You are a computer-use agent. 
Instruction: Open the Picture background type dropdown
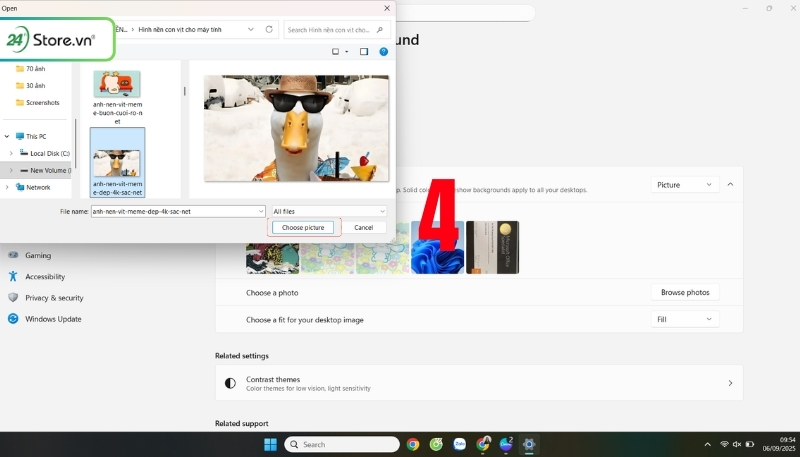(685, 185)
